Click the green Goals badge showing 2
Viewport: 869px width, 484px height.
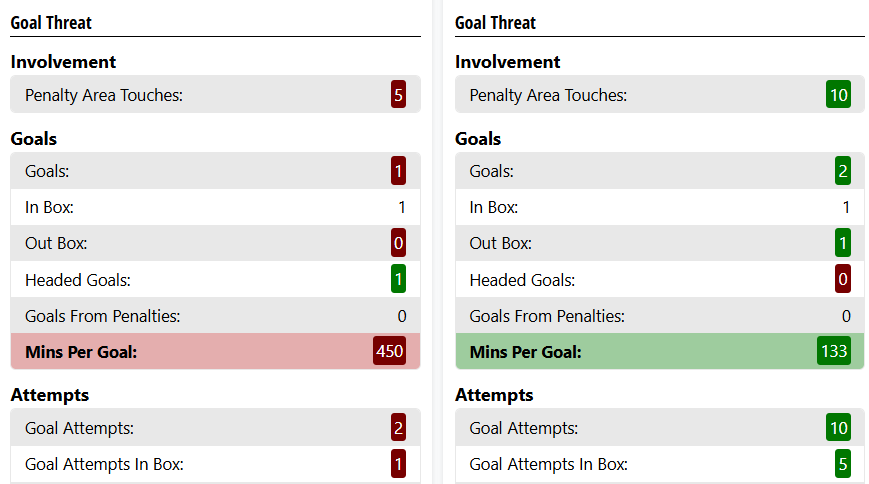pos(842,171)
